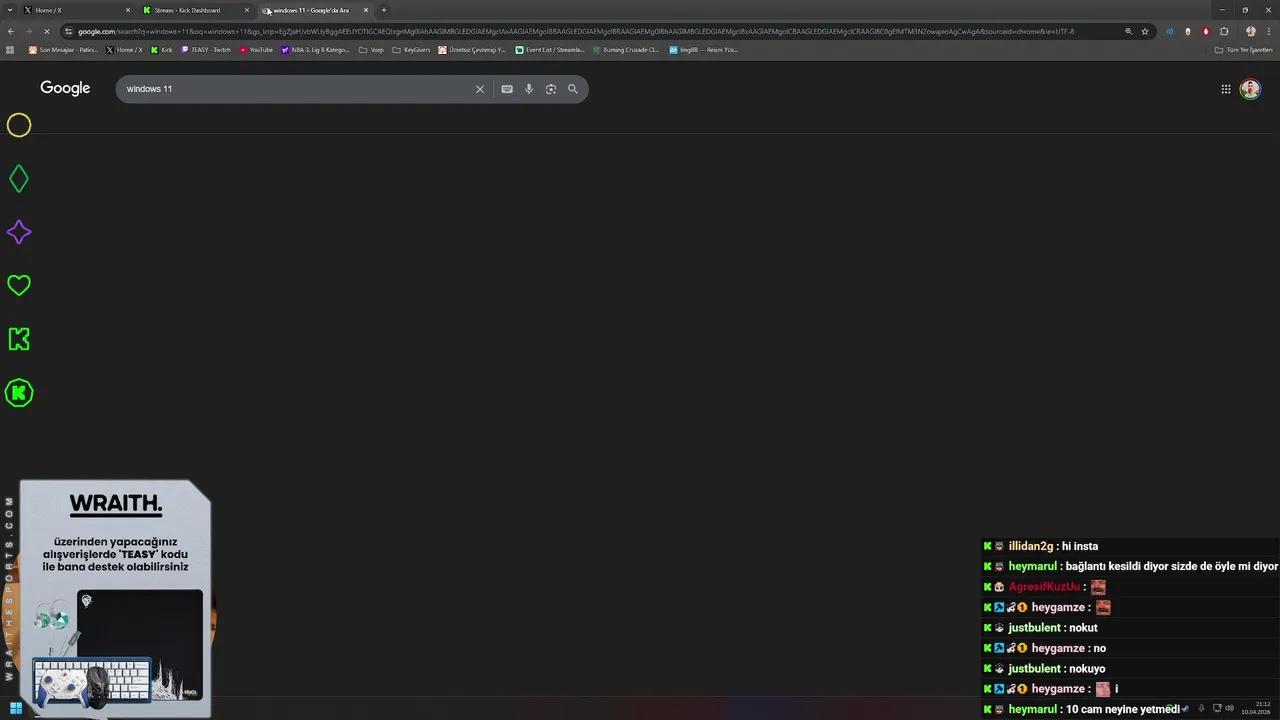This screenshot has height=720, width=1280.
Task: Click justbulent's nokuyo chat message
Action: [x=1044, y=668]
